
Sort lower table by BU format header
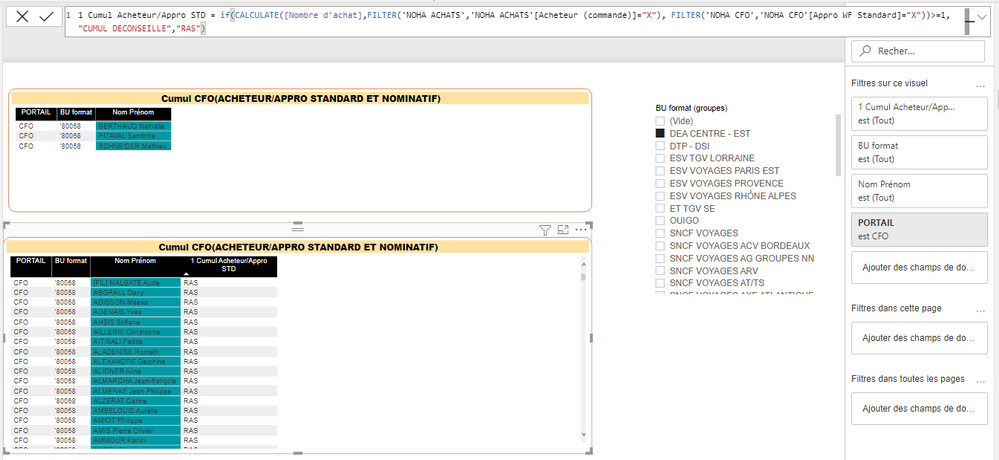(71, 266)
